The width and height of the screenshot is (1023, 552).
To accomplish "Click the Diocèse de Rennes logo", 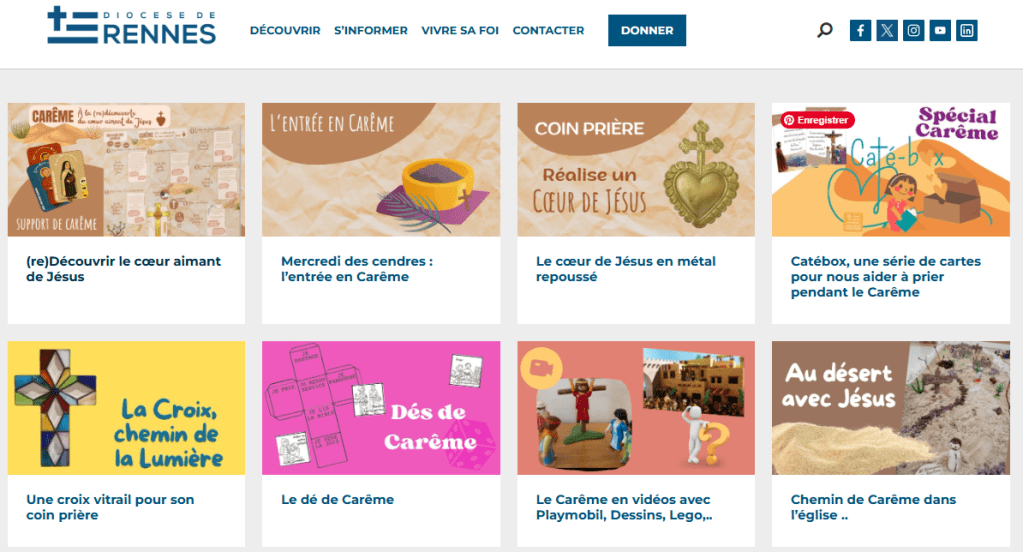I will (x=131, y=26).
